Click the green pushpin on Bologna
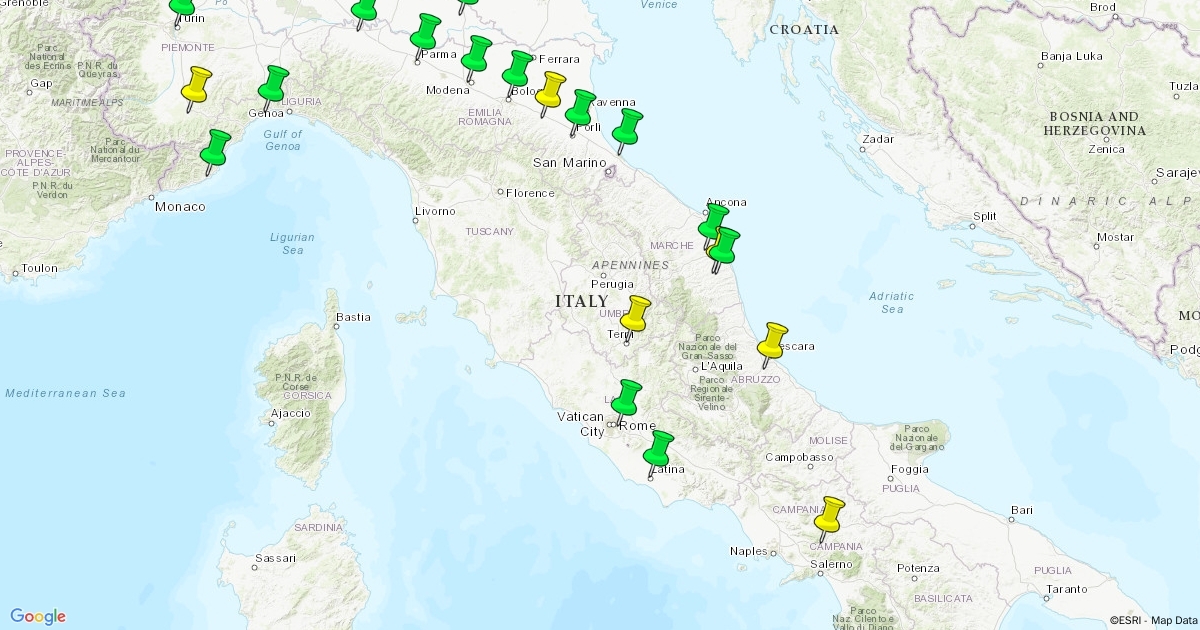1200x630 pixels. tap(517, 69)
